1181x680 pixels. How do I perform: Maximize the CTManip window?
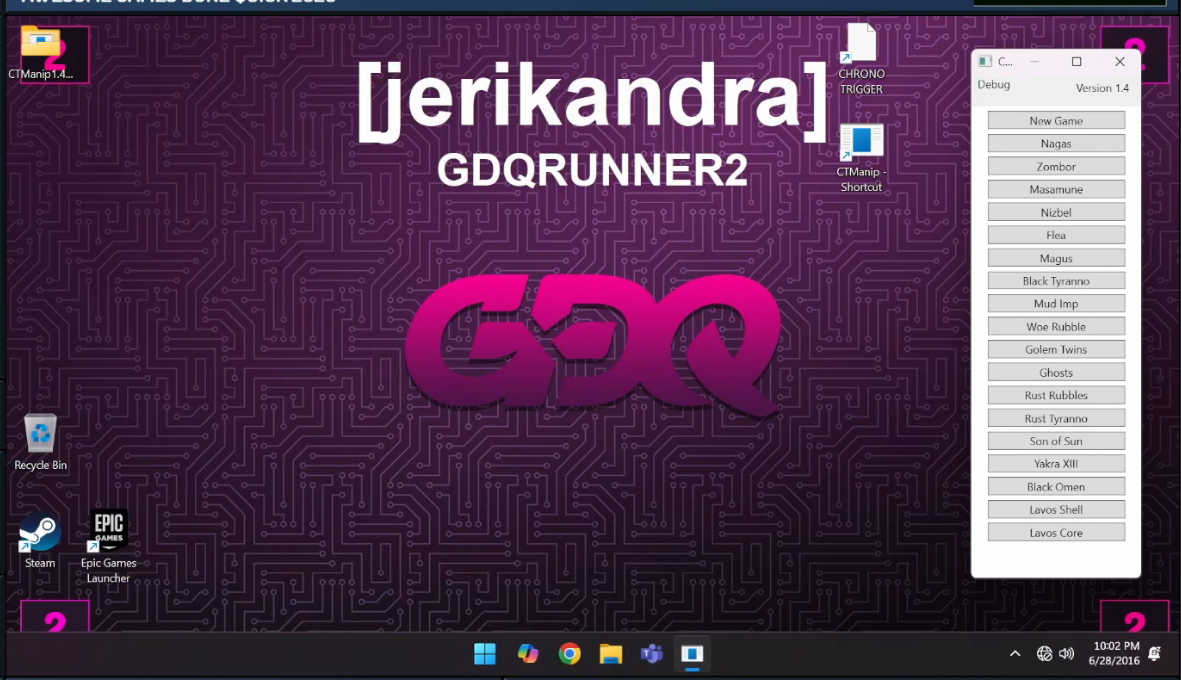1076,62
